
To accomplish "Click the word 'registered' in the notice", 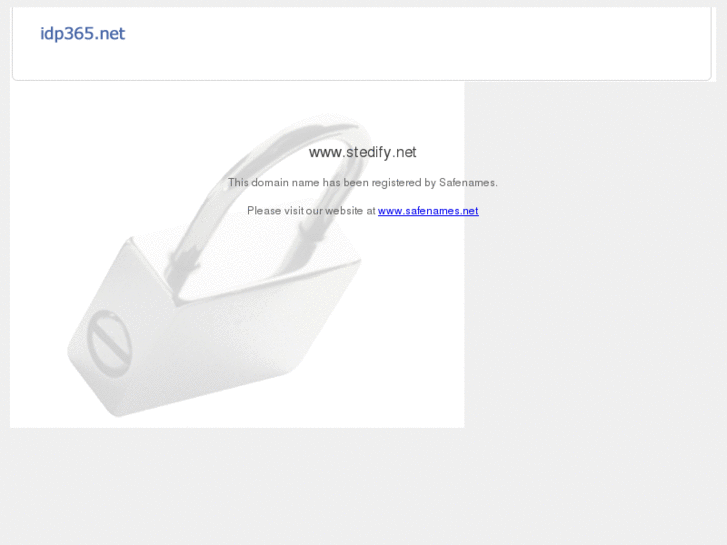I will pos(396,183).
